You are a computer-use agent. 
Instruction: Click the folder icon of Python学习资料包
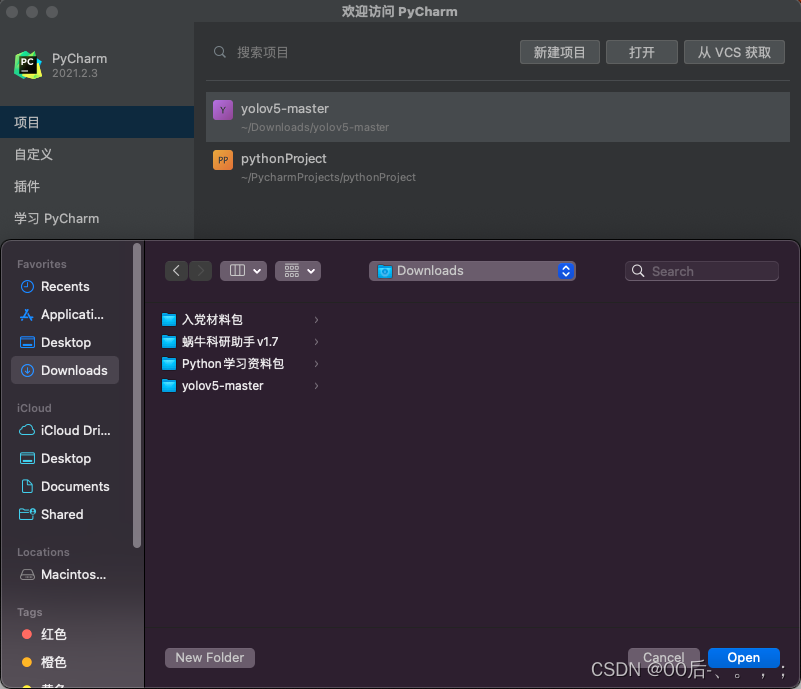[169, 364]
